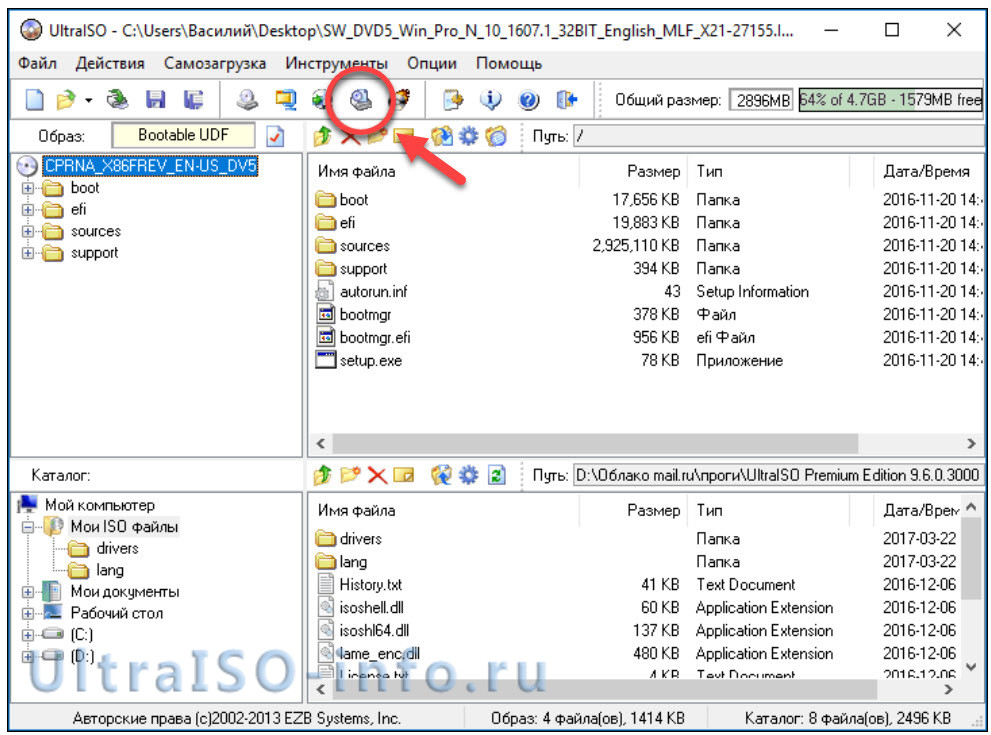Click the document with gear toolbar icon

(x=453, y=100)
